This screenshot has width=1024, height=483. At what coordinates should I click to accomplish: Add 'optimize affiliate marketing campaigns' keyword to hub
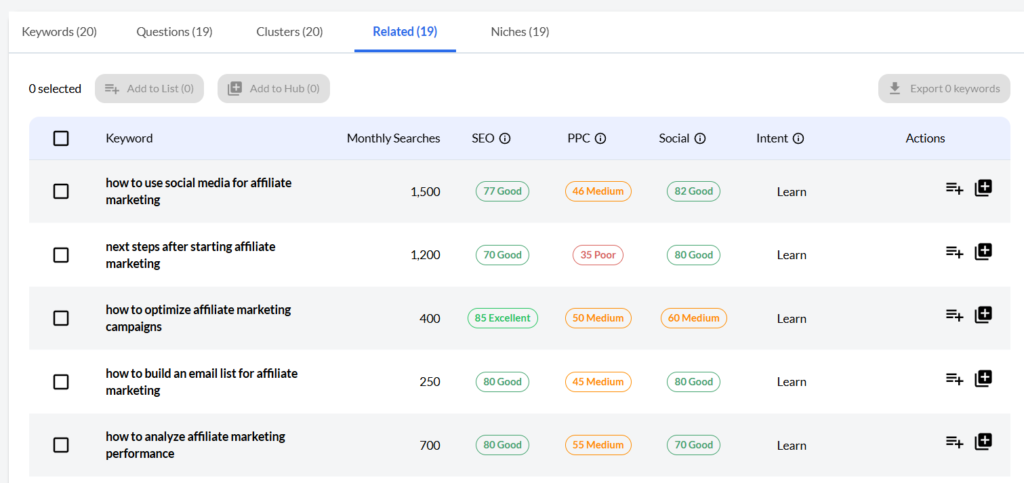click(983, 315)
